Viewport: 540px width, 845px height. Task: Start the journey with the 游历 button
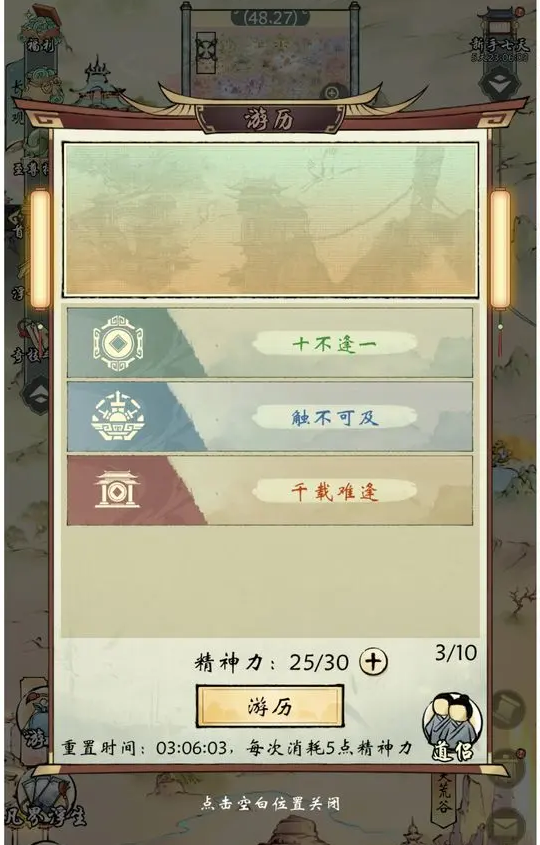[x=269, y=706]
